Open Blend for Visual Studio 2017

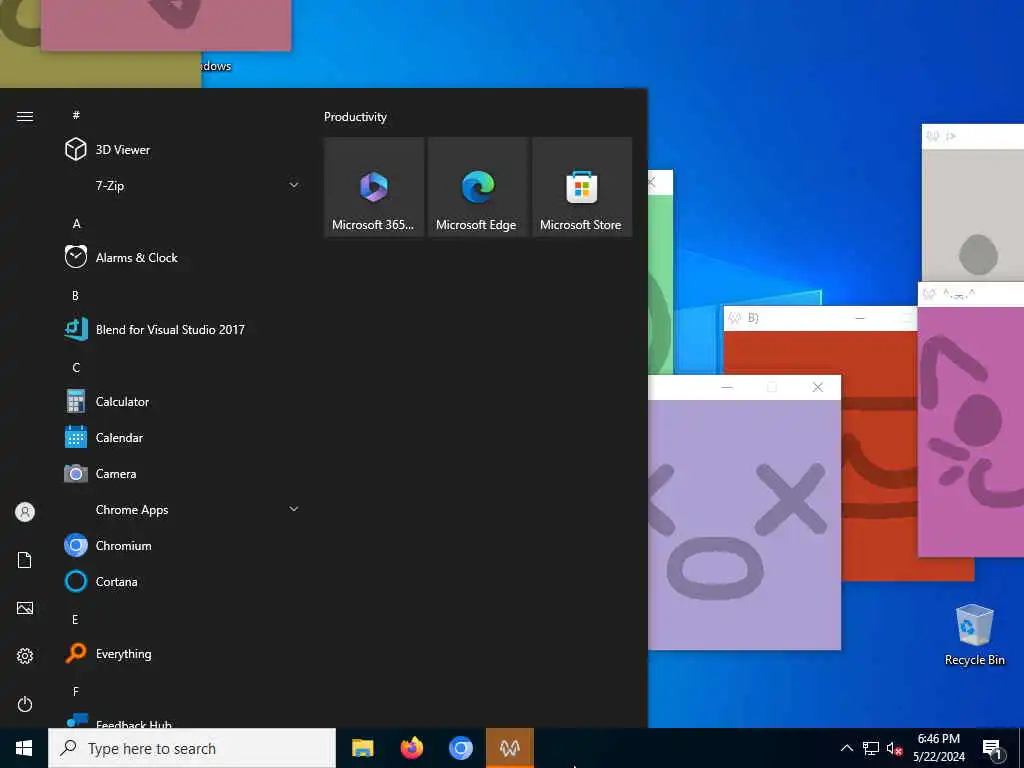pos(183,329)
